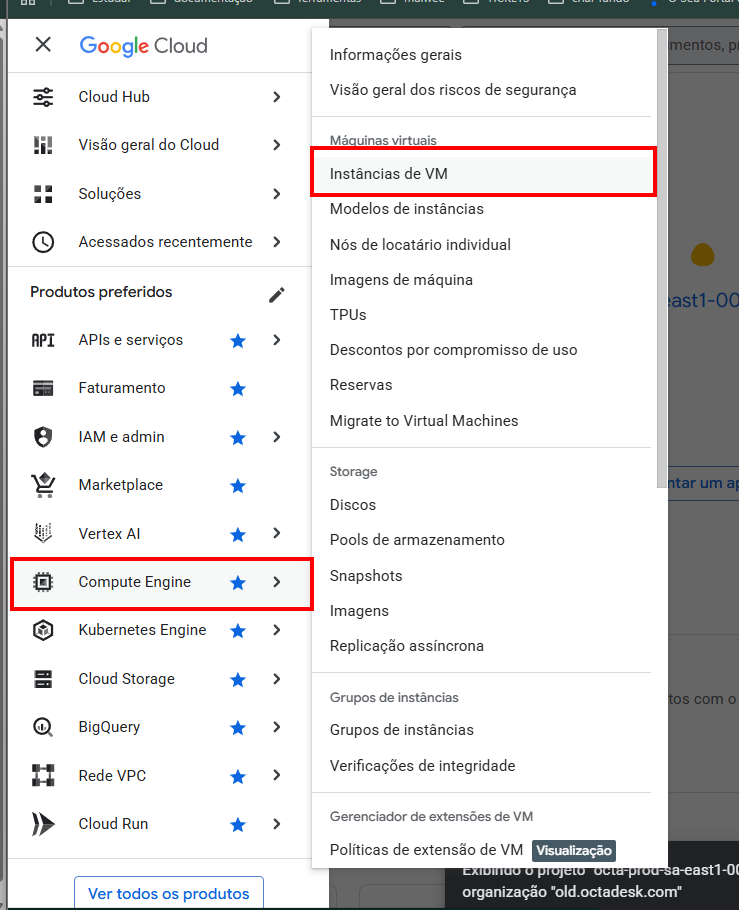Image resolution: width=739 pixels, height=910 pixels.
Task: Open Instâncias de VM menu item
Action: pos(389,174)
